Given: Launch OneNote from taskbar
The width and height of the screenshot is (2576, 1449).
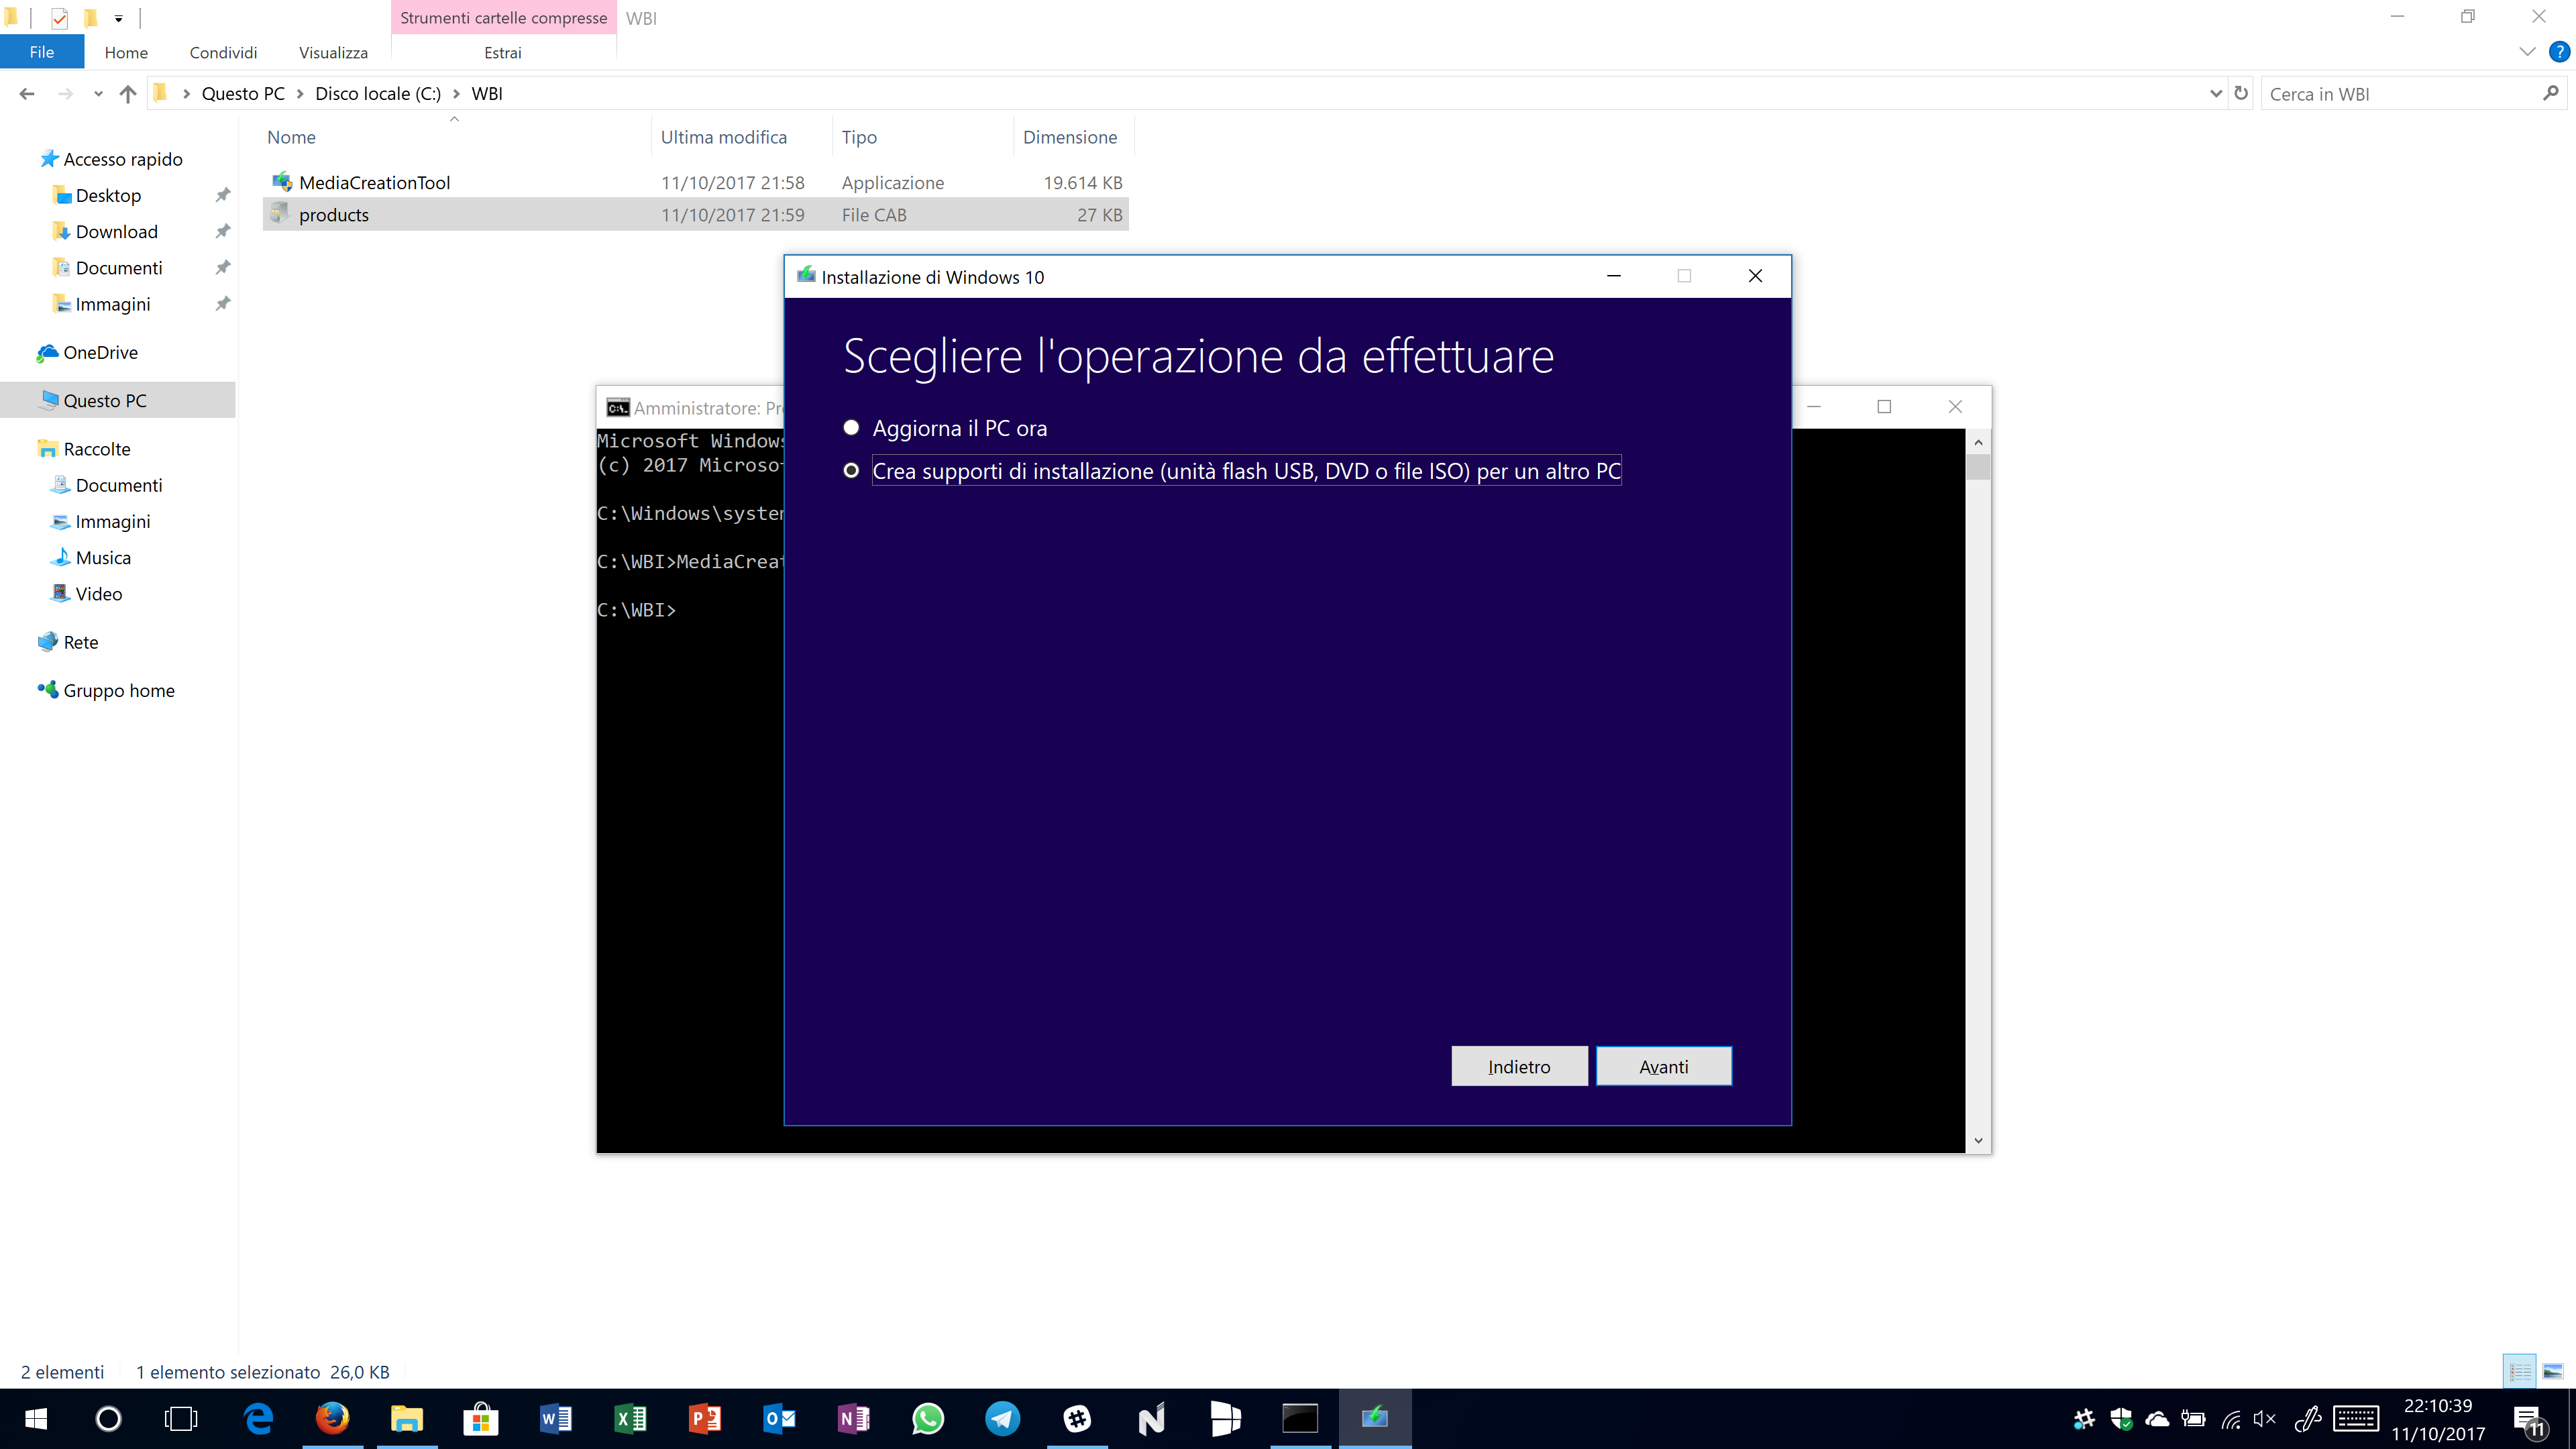Looking at the screenshot, I should click(x=853, y=1418).
